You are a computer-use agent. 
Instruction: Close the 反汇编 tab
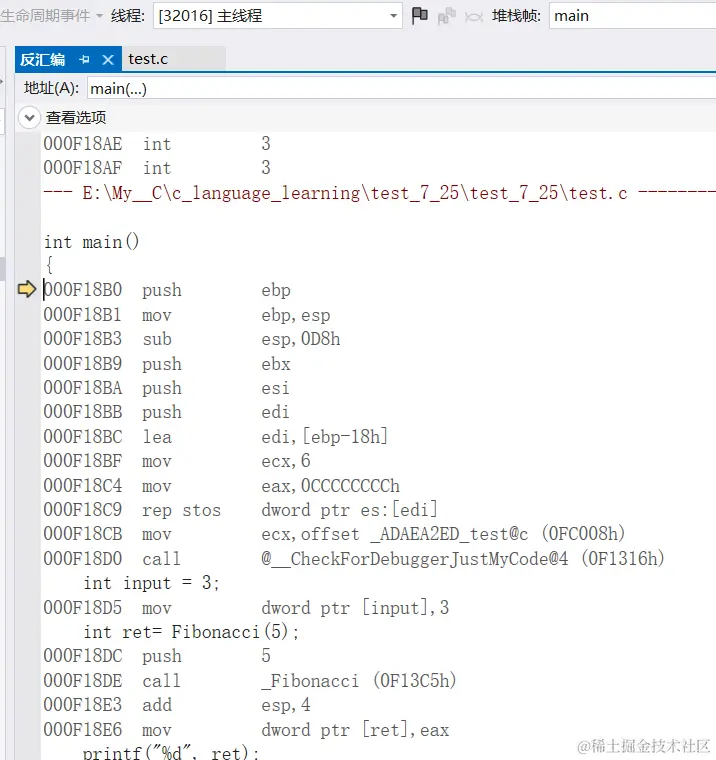[x=108, y=60]
